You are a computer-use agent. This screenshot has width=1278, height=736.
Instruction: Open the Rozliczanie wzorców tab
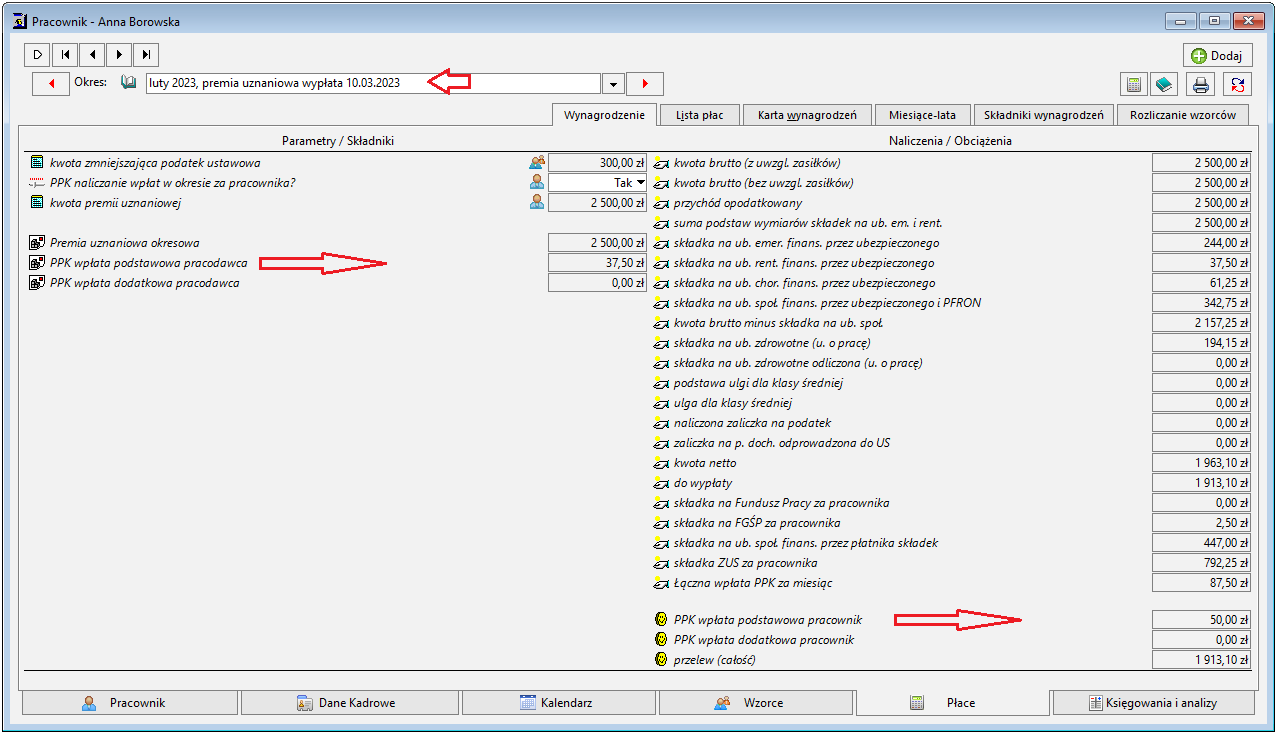(1183, 115)
